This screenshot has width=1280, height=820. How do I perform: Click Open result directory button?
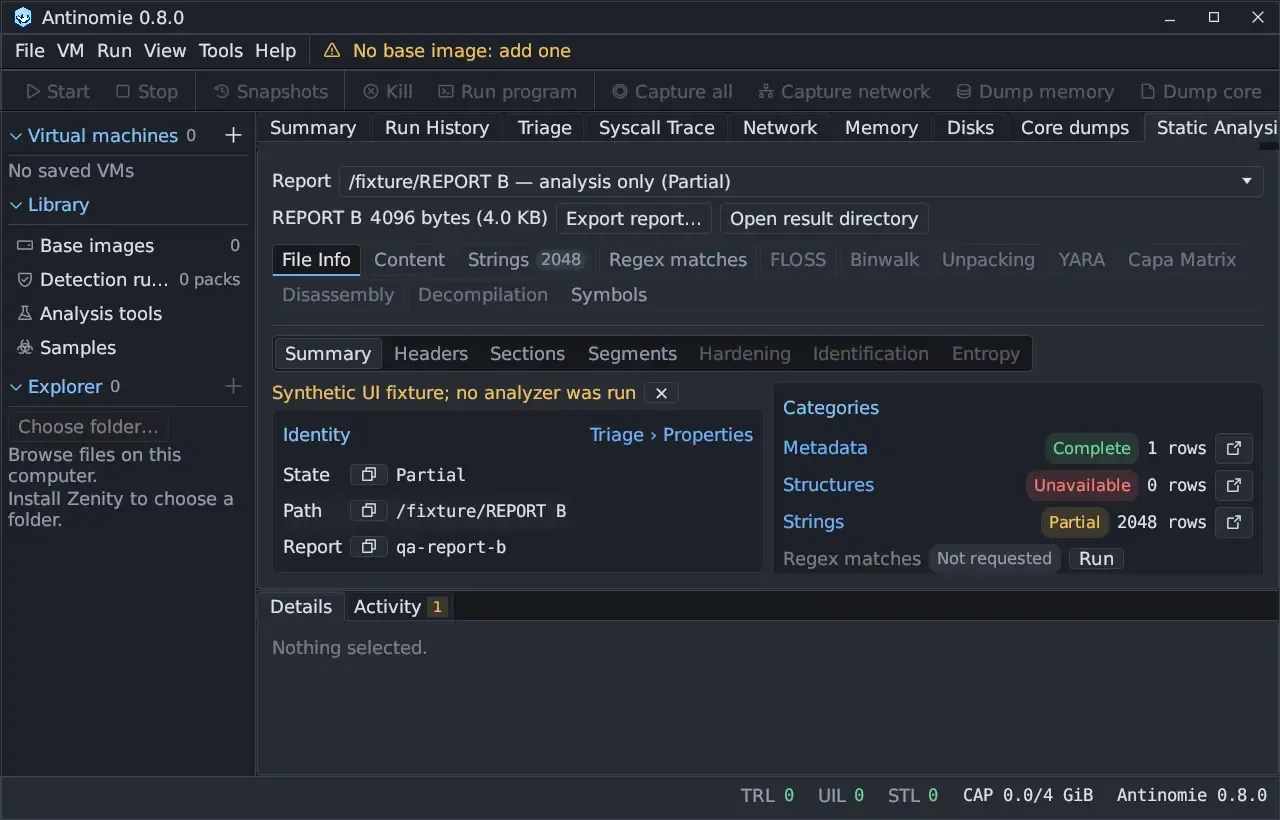coord(824,219)
